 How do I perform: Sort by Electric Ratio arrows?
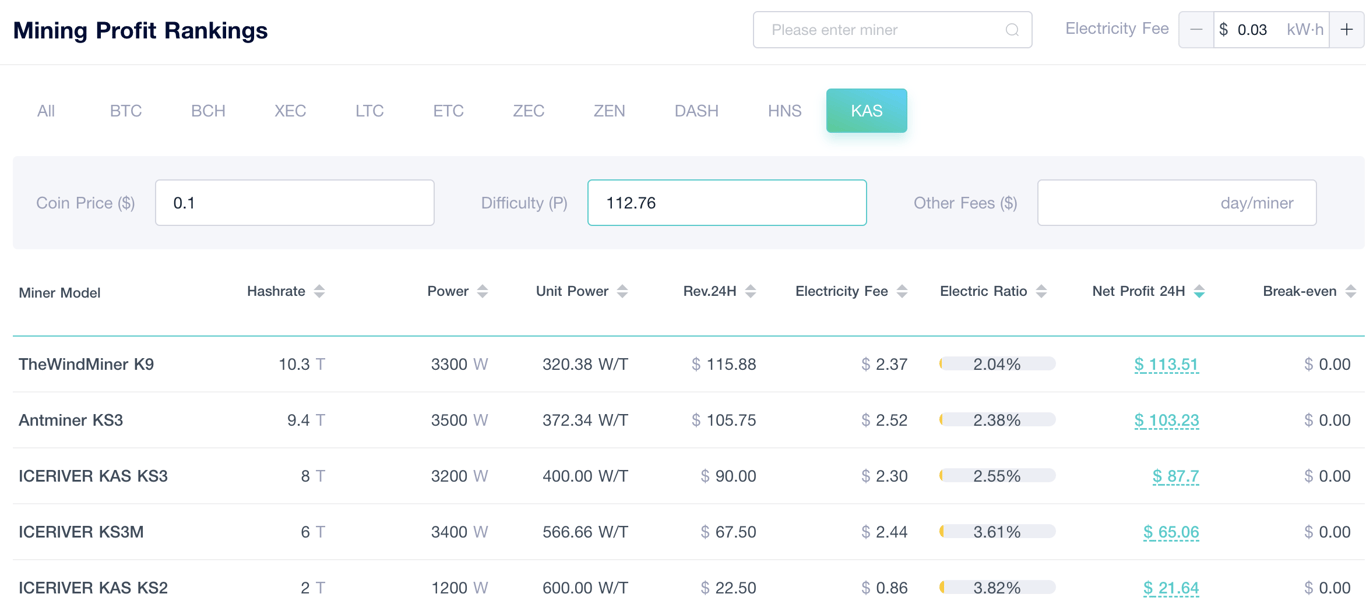tap(1041, 291)
